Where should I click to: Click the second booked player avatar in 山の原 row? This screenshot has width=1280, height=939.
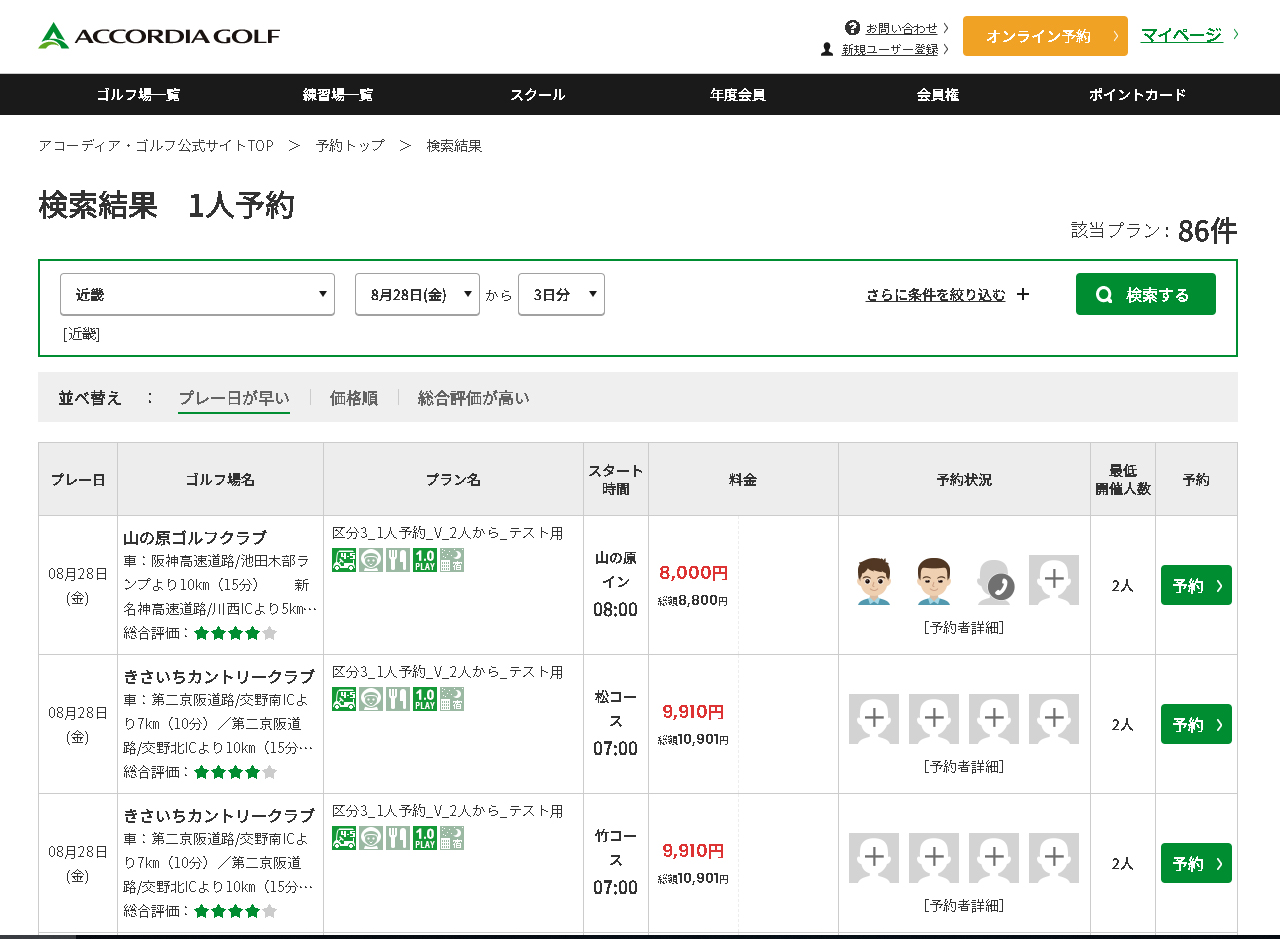[934, 580]
